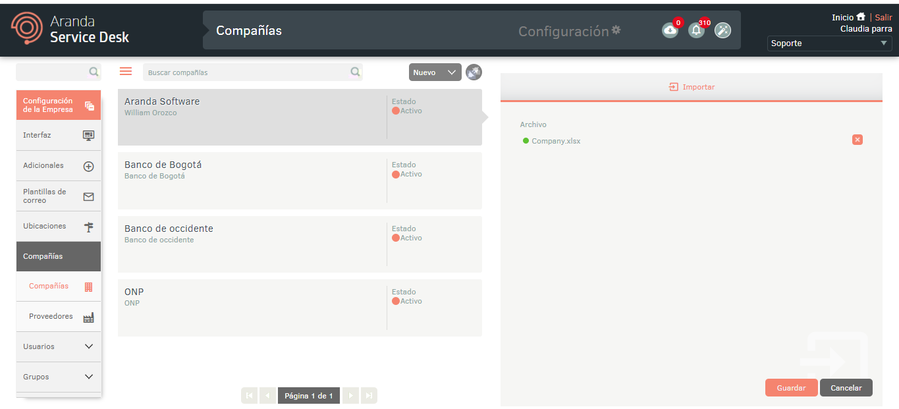The width and height of the screenshot is (899, 409).
Task: Click the Configuración header text
Action: click(563, 31)
